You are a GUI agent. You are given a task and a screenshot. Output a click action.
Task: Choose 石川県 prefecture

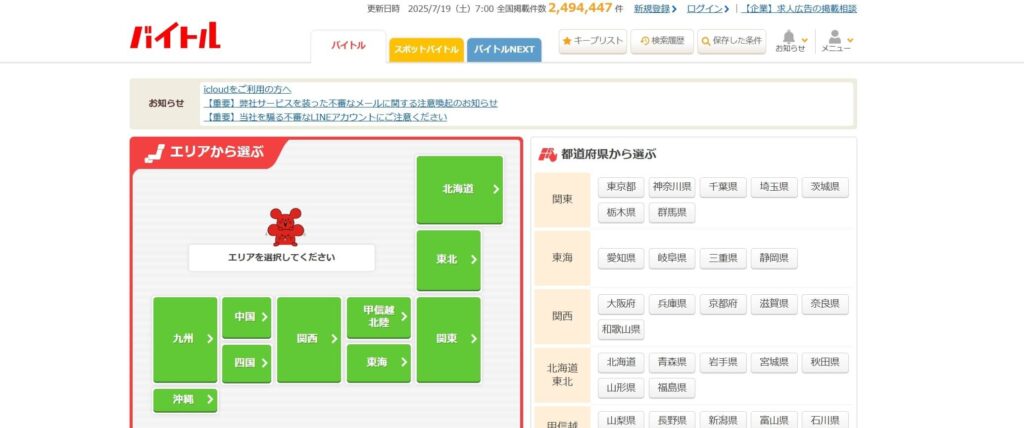pyautogui.click(x=825, y=420)
